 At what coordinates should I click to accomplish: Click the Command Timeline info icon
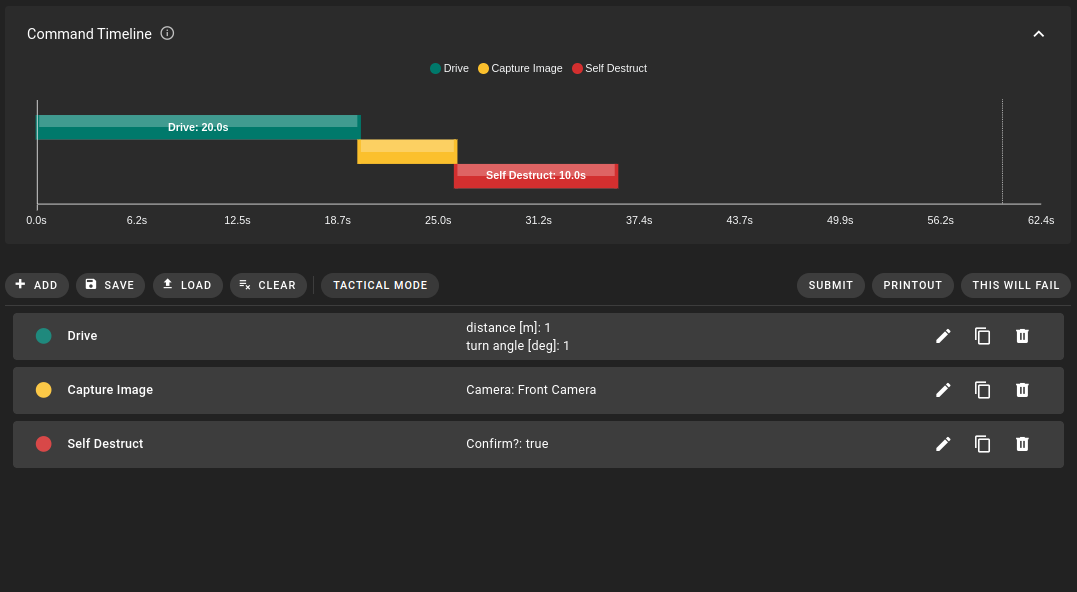(x=167, y=33)
